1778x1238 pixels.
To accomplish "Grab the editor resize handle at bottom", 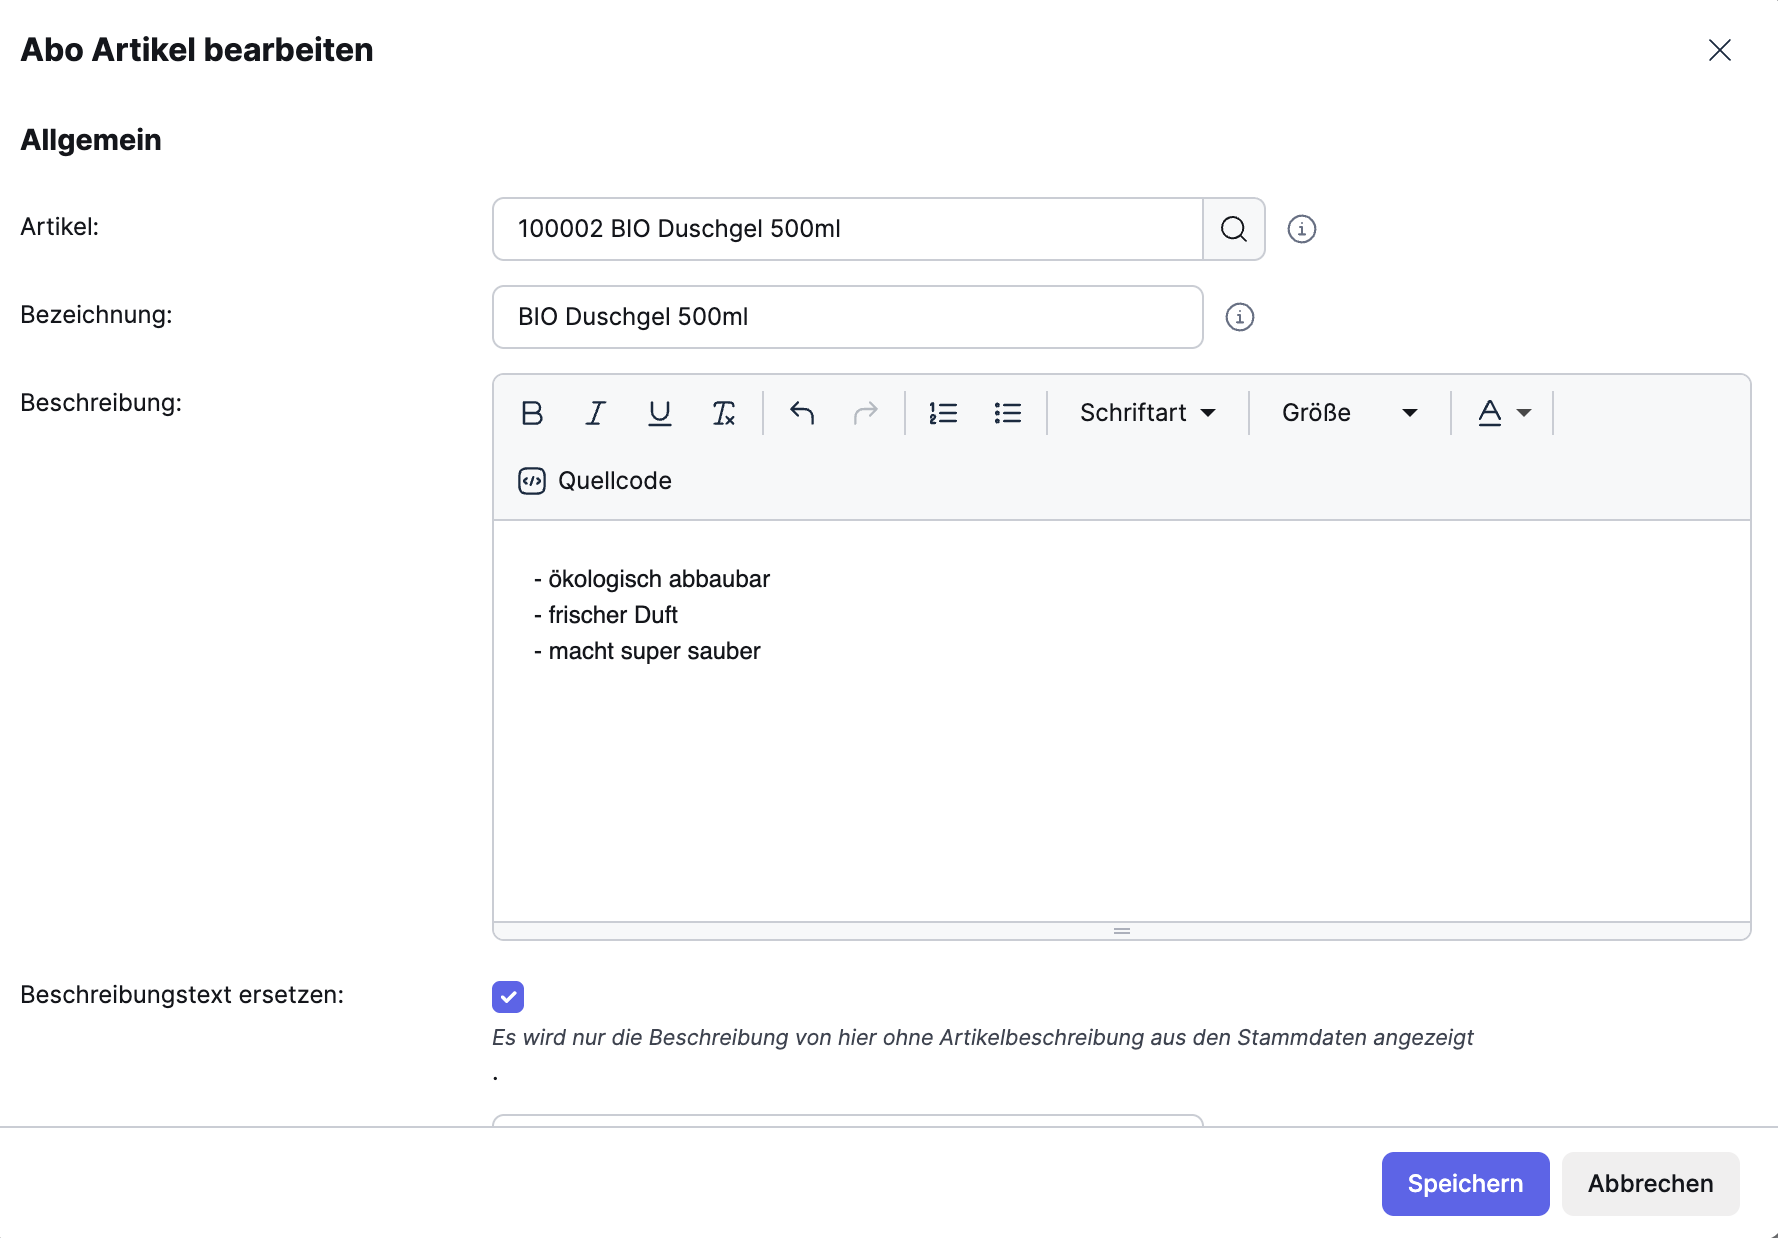I will click(x=1122, y=931).
